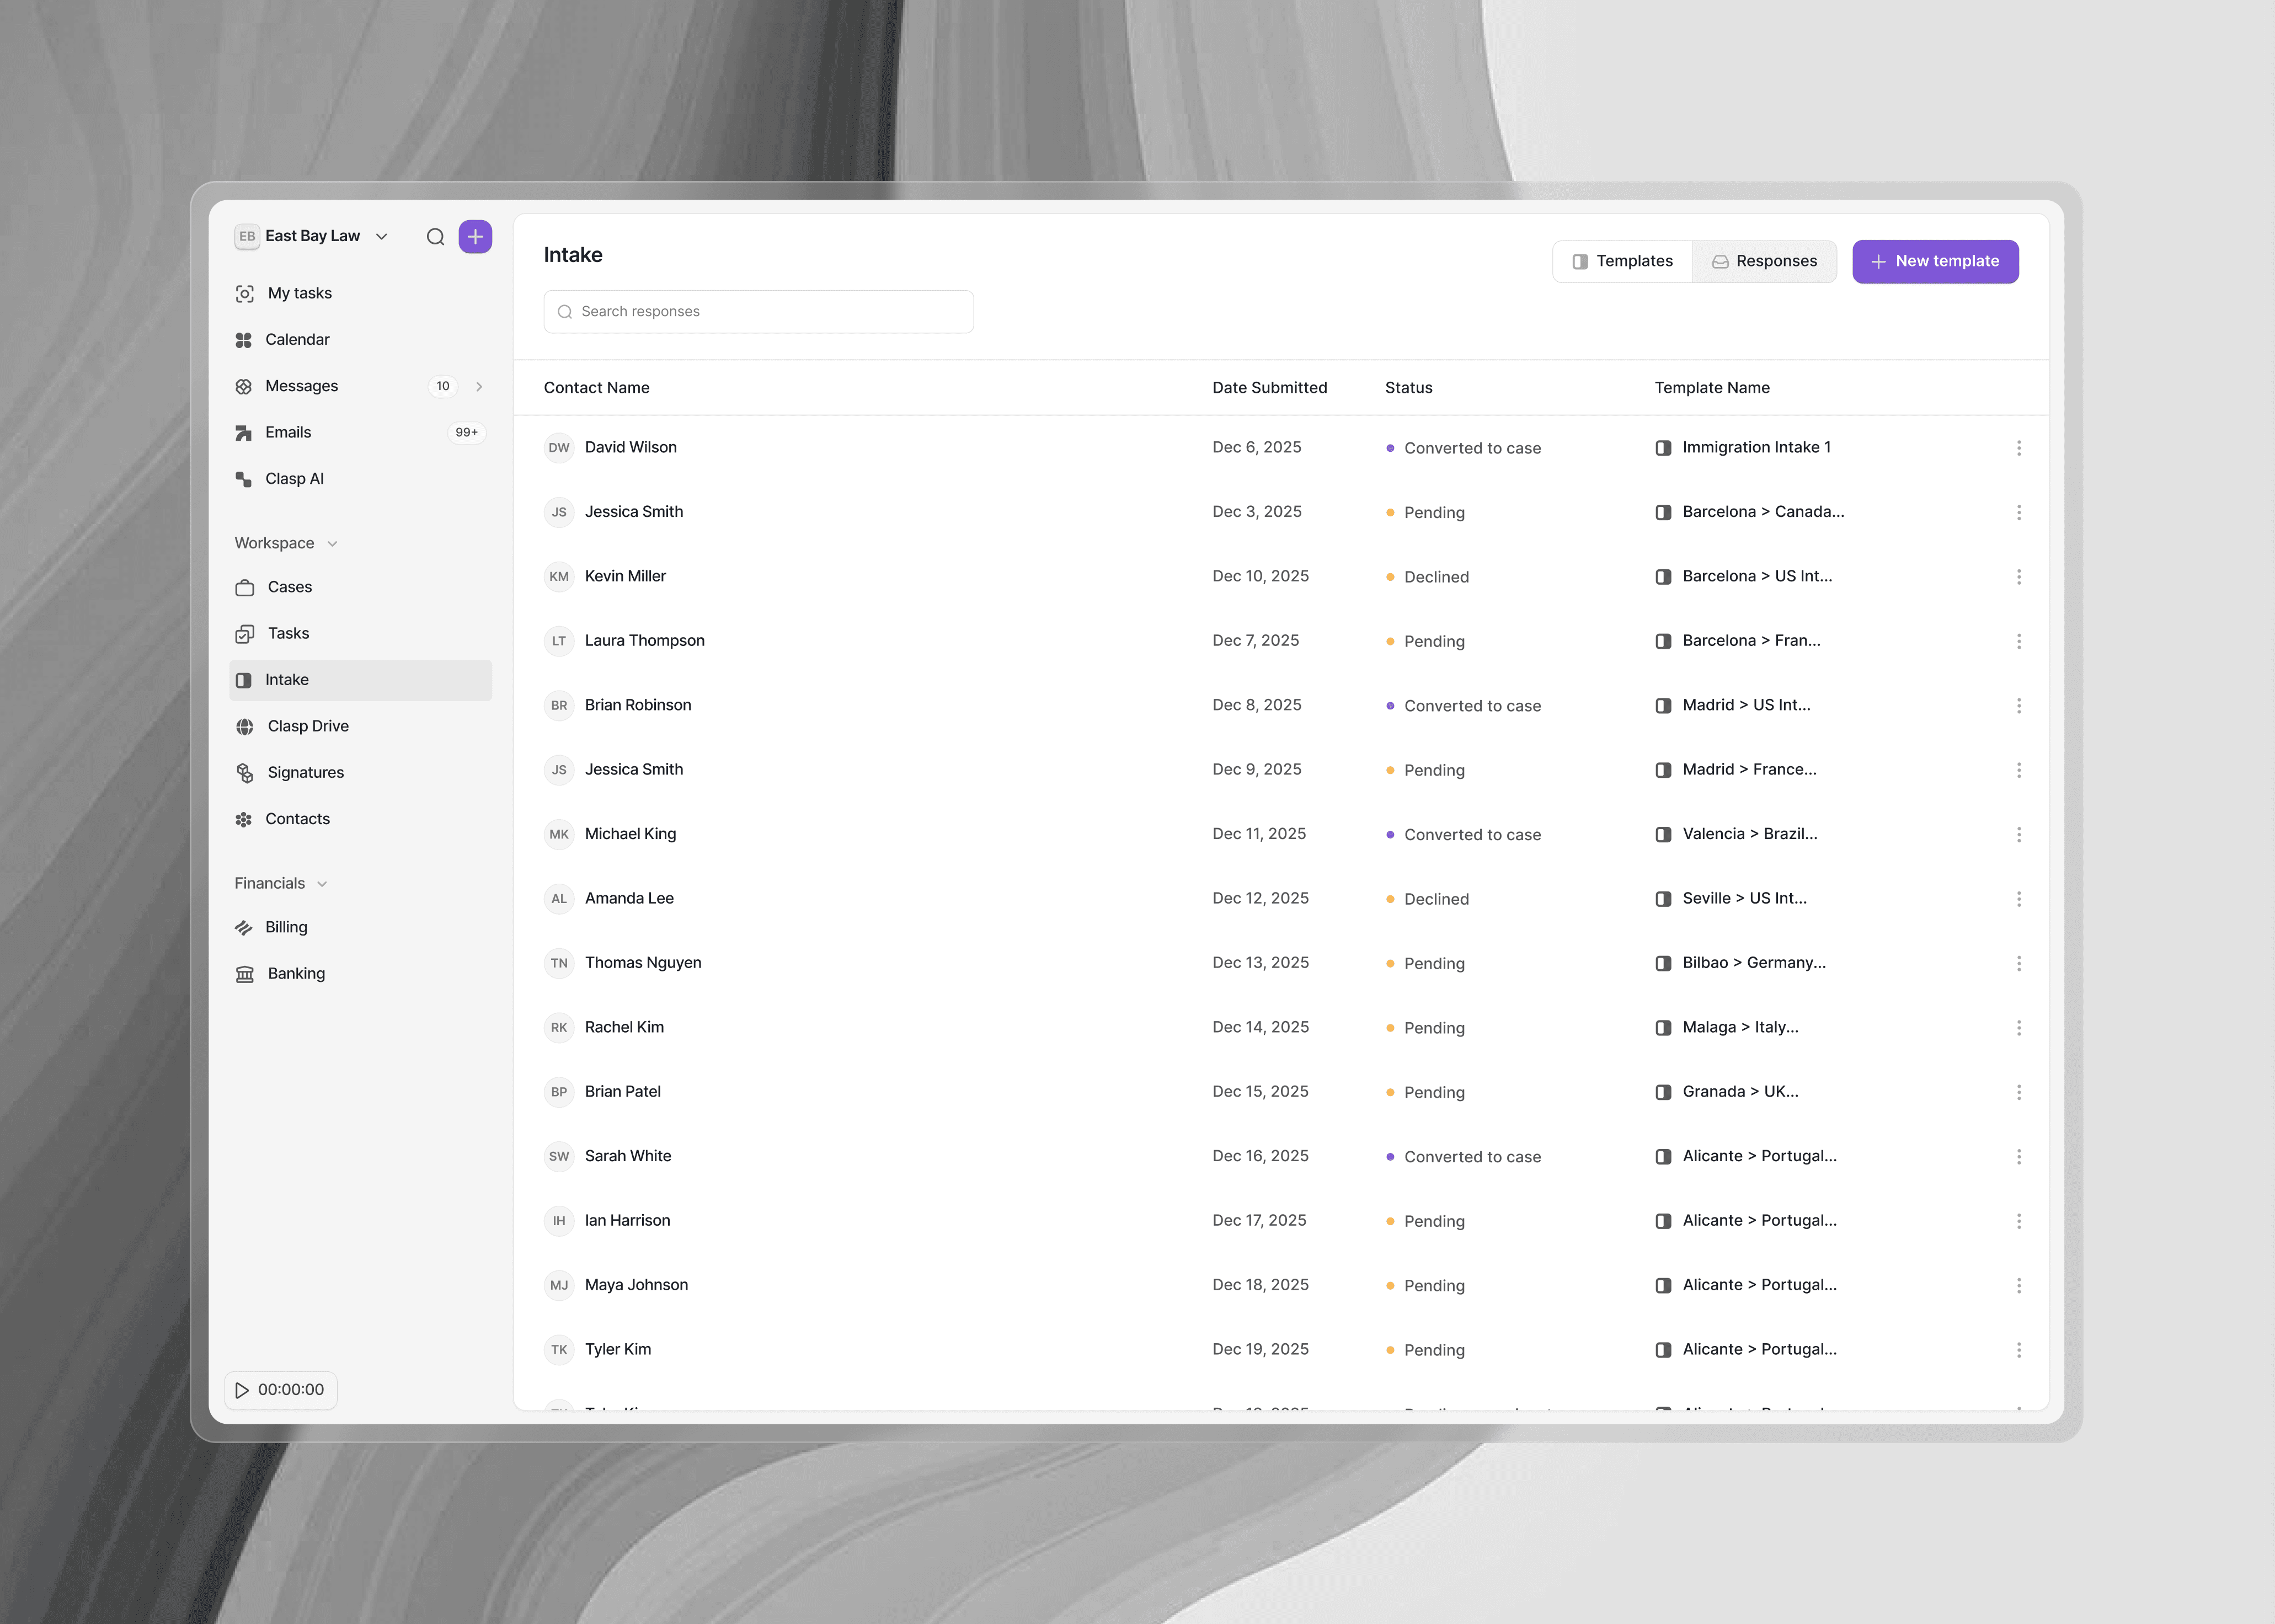Open row options for Michael King

pyautogui.click(x=2018, y=835)
